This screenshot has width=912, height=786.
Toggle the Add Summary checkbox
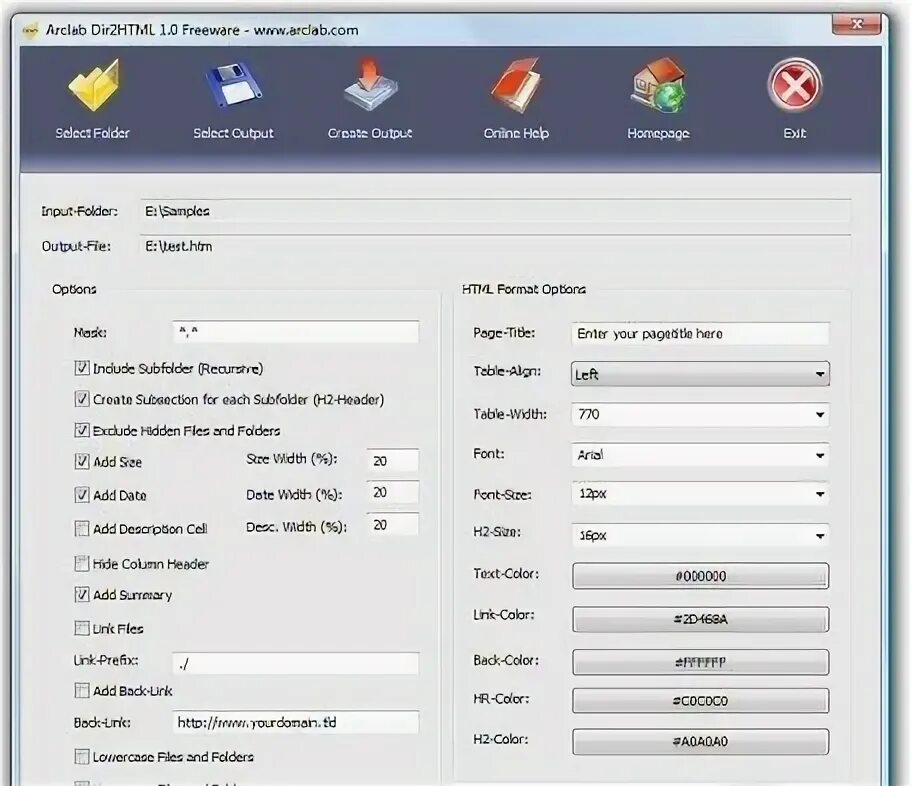click(82, 595)
